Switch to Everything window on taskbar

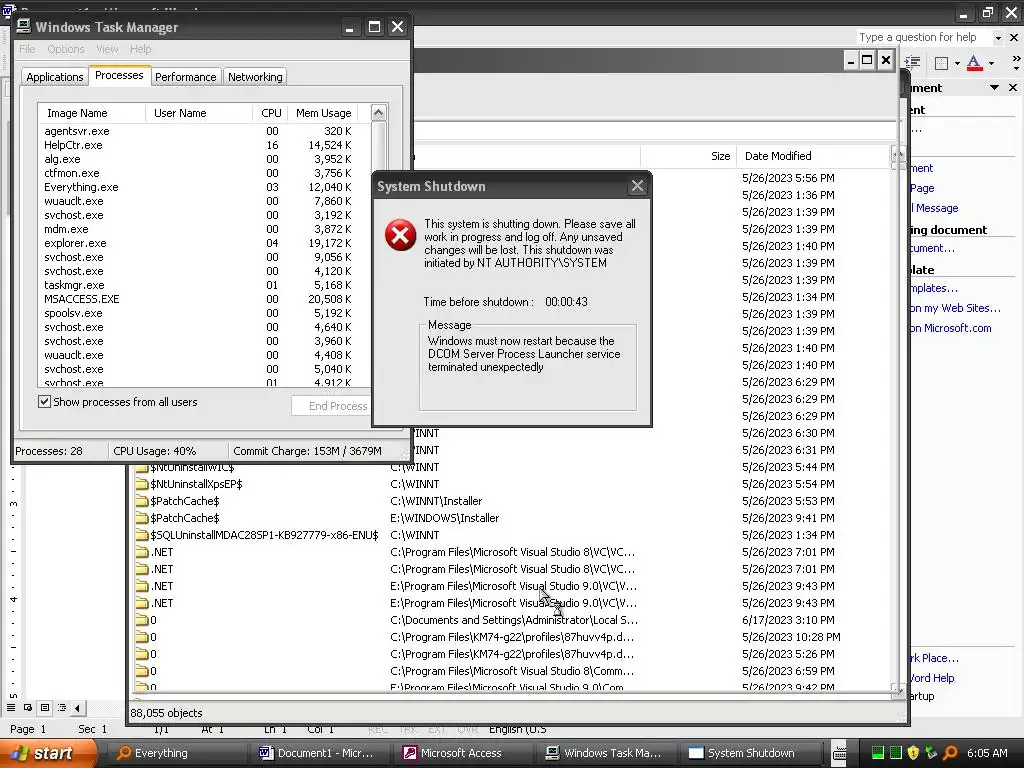(178, 753)
